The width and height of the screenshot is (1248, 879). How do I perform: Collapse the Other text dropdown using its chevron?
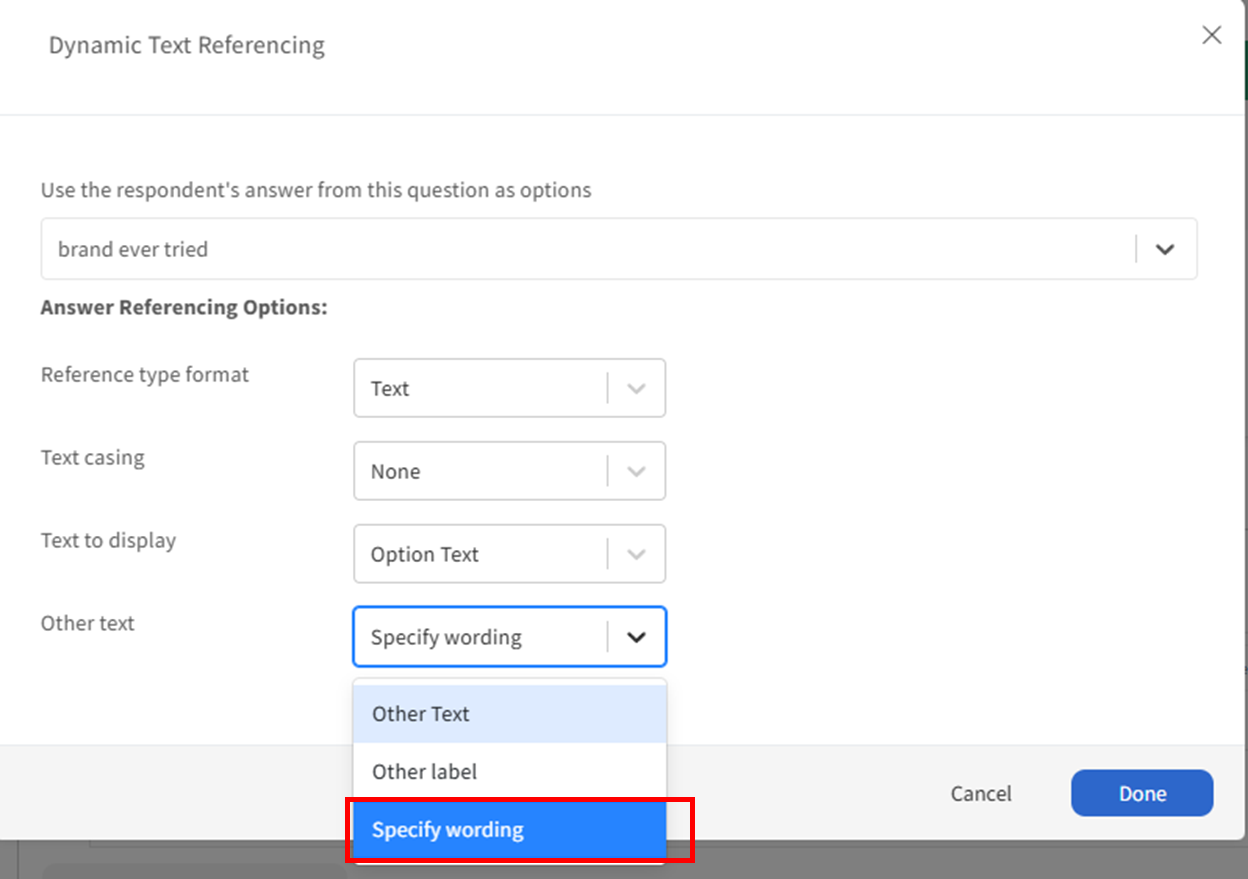[x=636, y=637]
